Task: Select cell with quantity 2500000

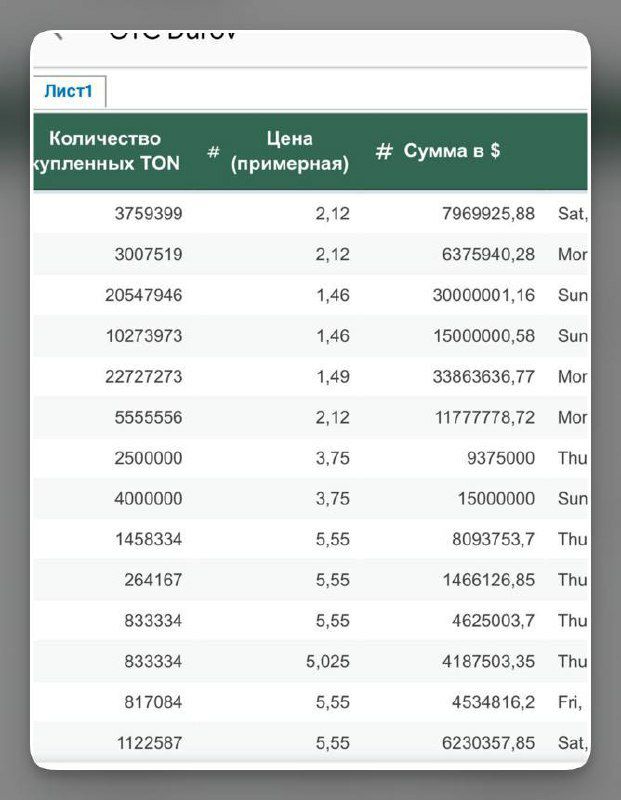Action: pyautogui.click(x=148, y=458)
